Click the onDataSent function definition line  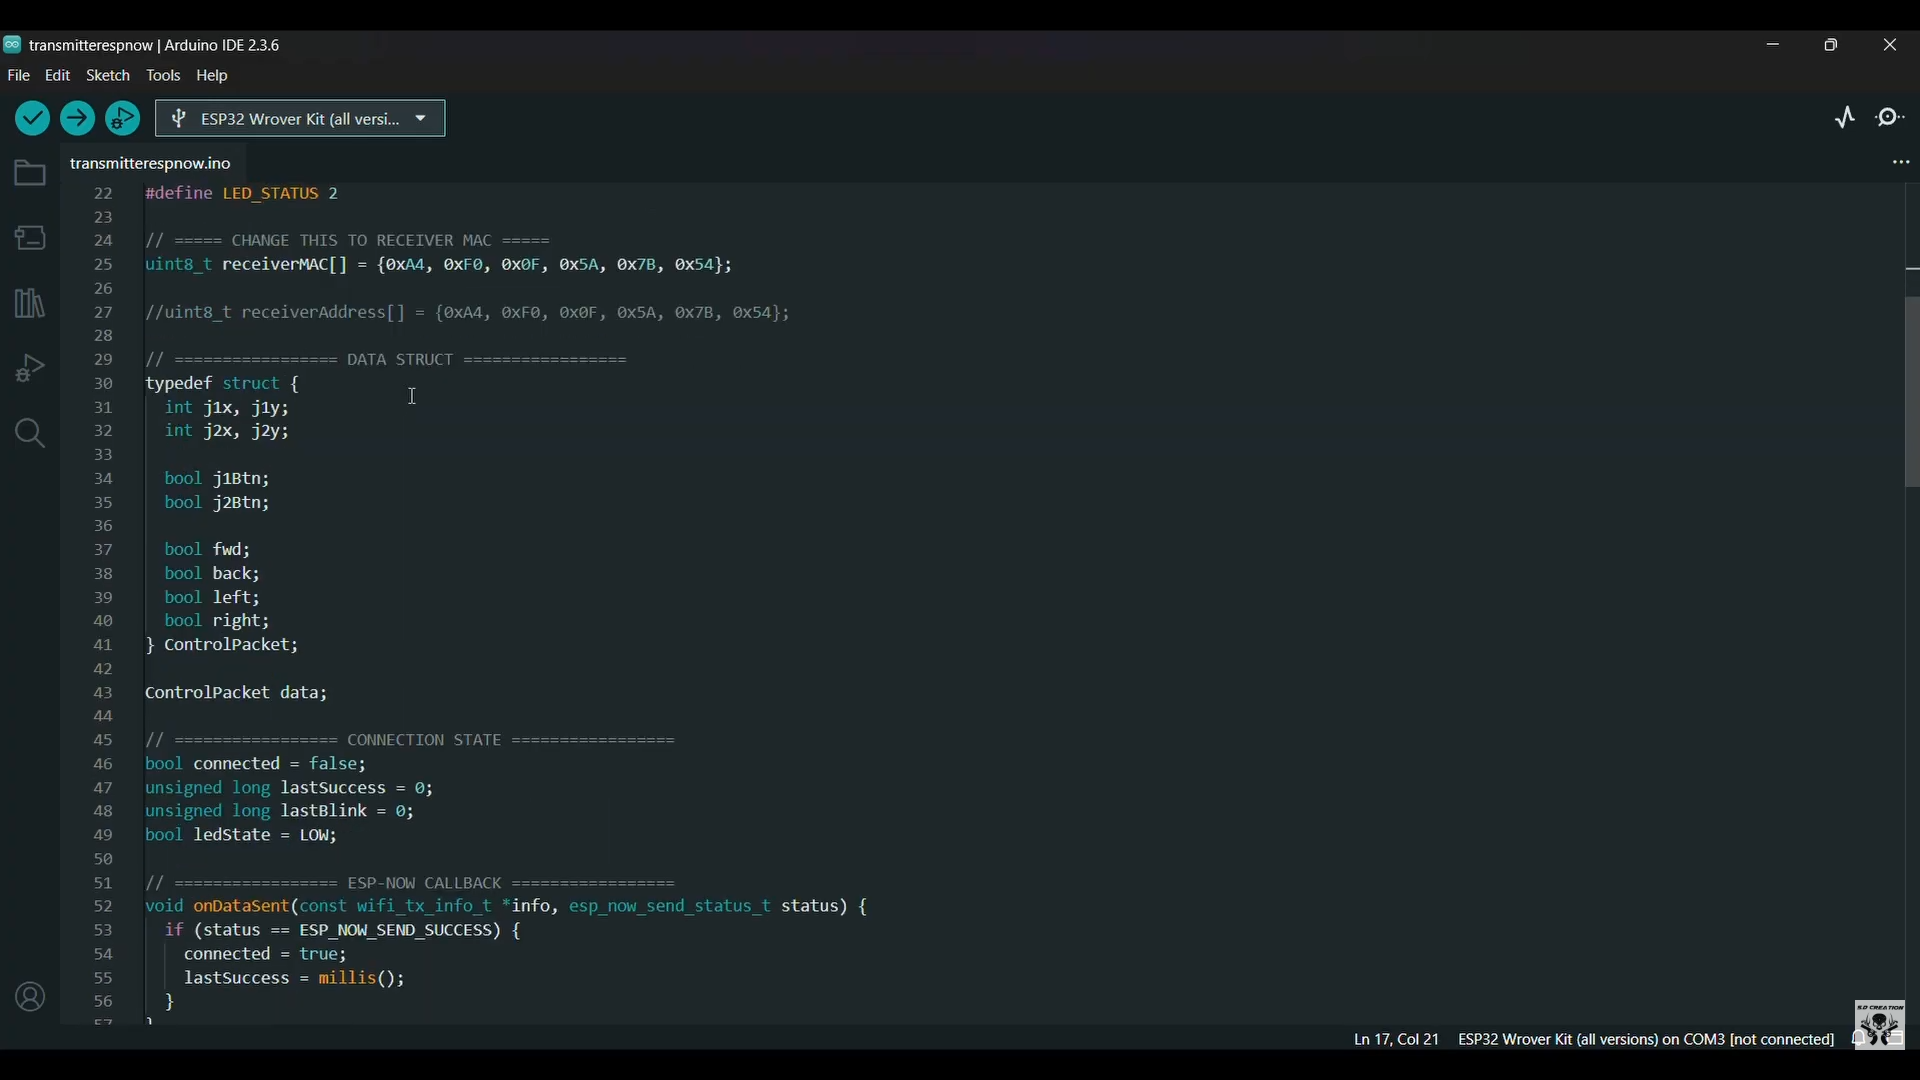point(507,907)
